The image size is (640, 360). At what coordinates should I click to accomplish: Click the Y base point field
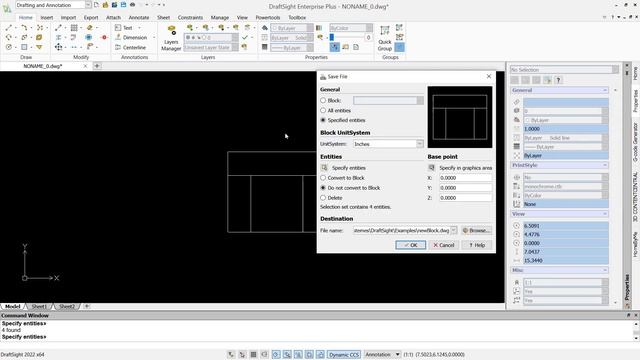coord(465,188)
